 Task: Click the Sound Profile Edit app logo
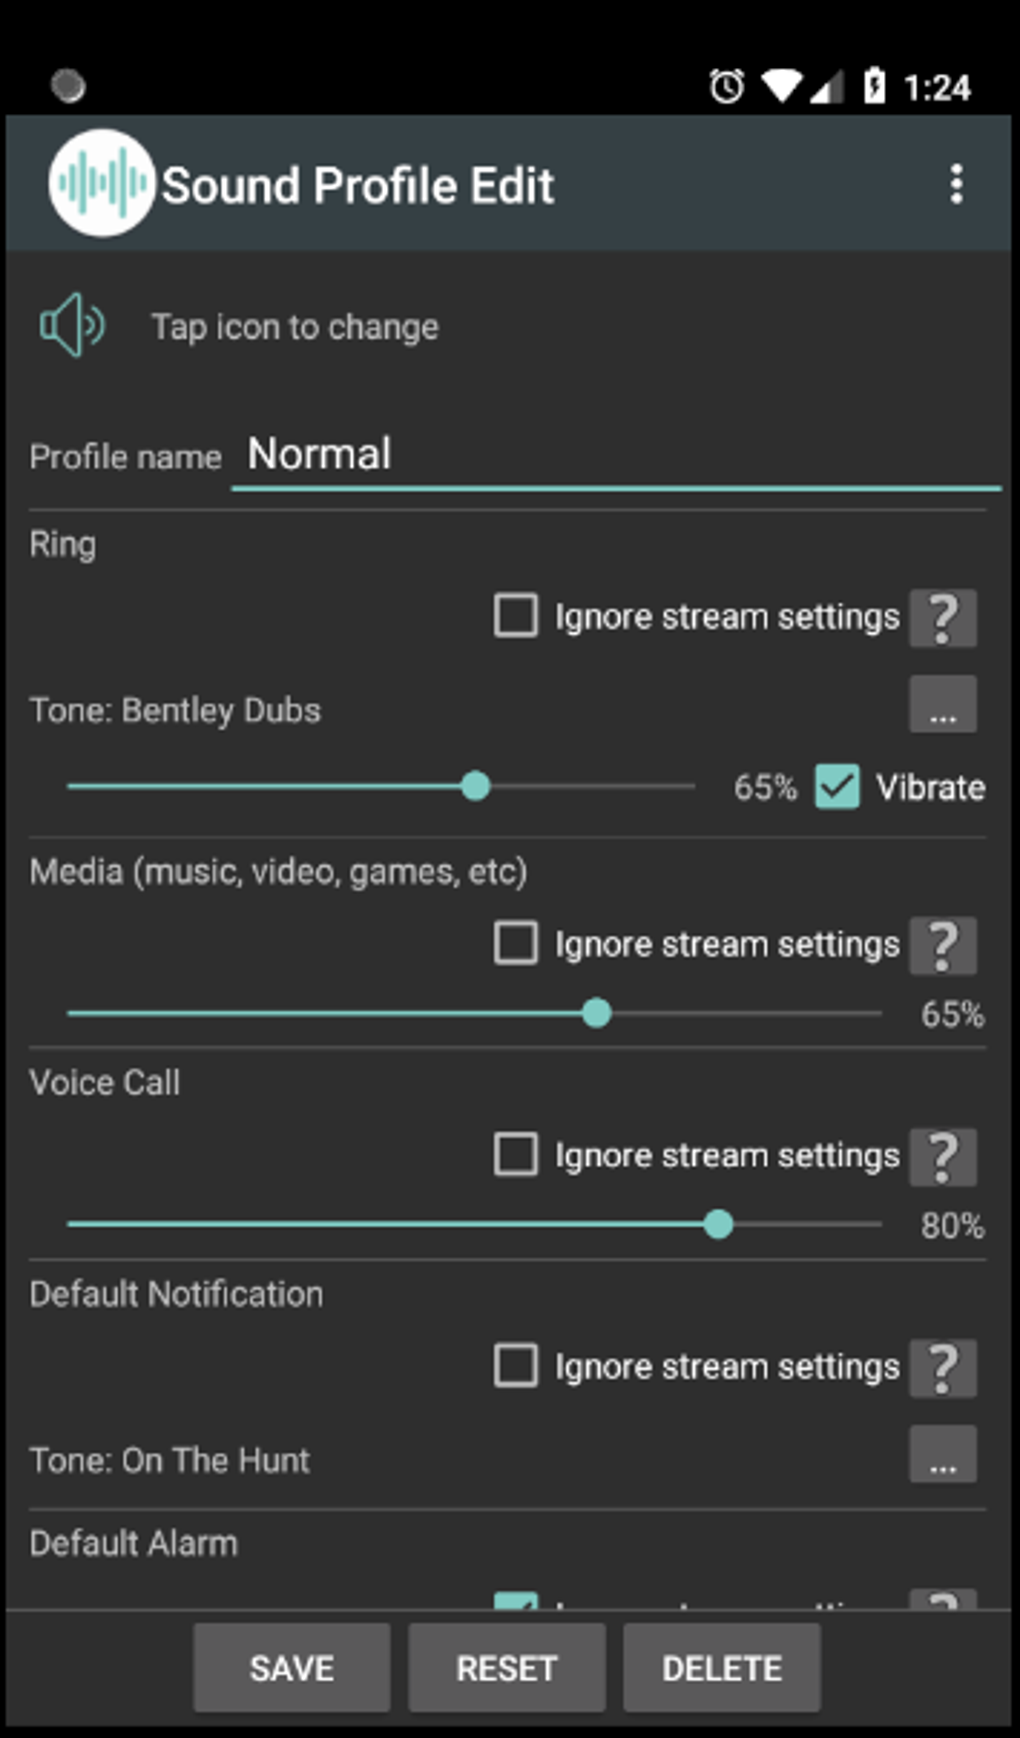point(100,184)
